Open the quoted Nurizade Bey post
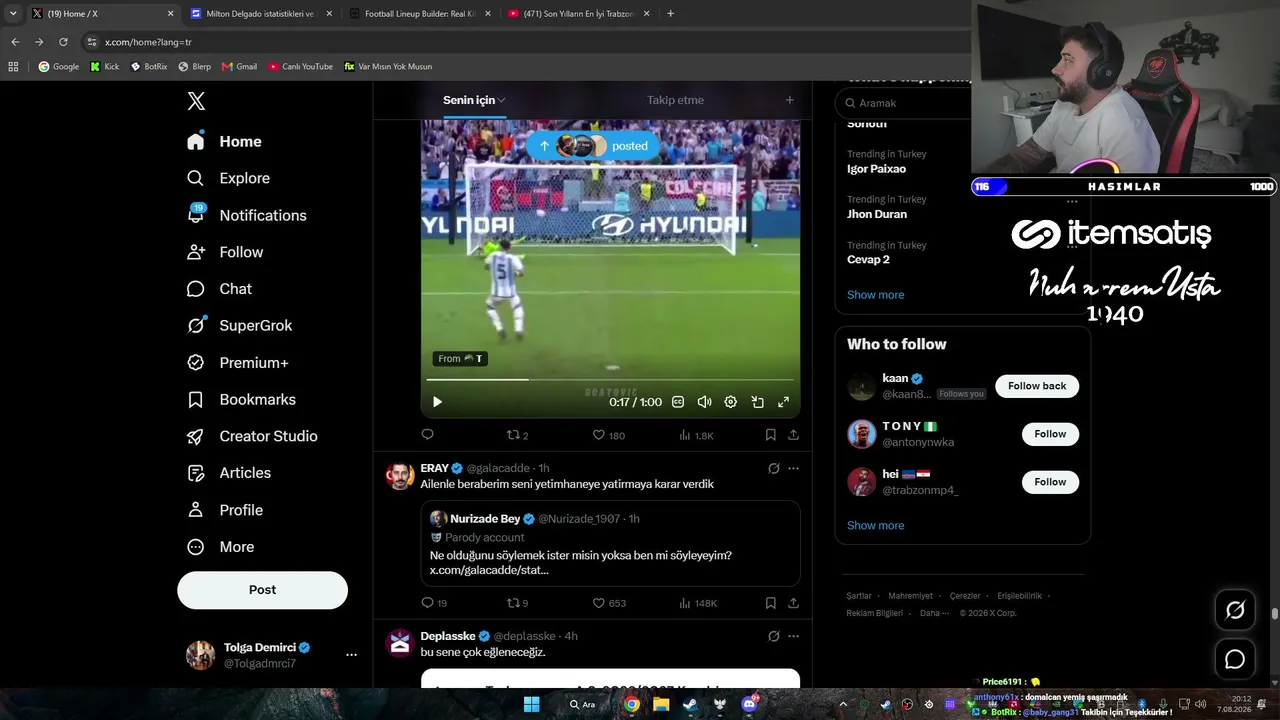The height and width of the screenshot is (720, 1280). pos(610,543)
